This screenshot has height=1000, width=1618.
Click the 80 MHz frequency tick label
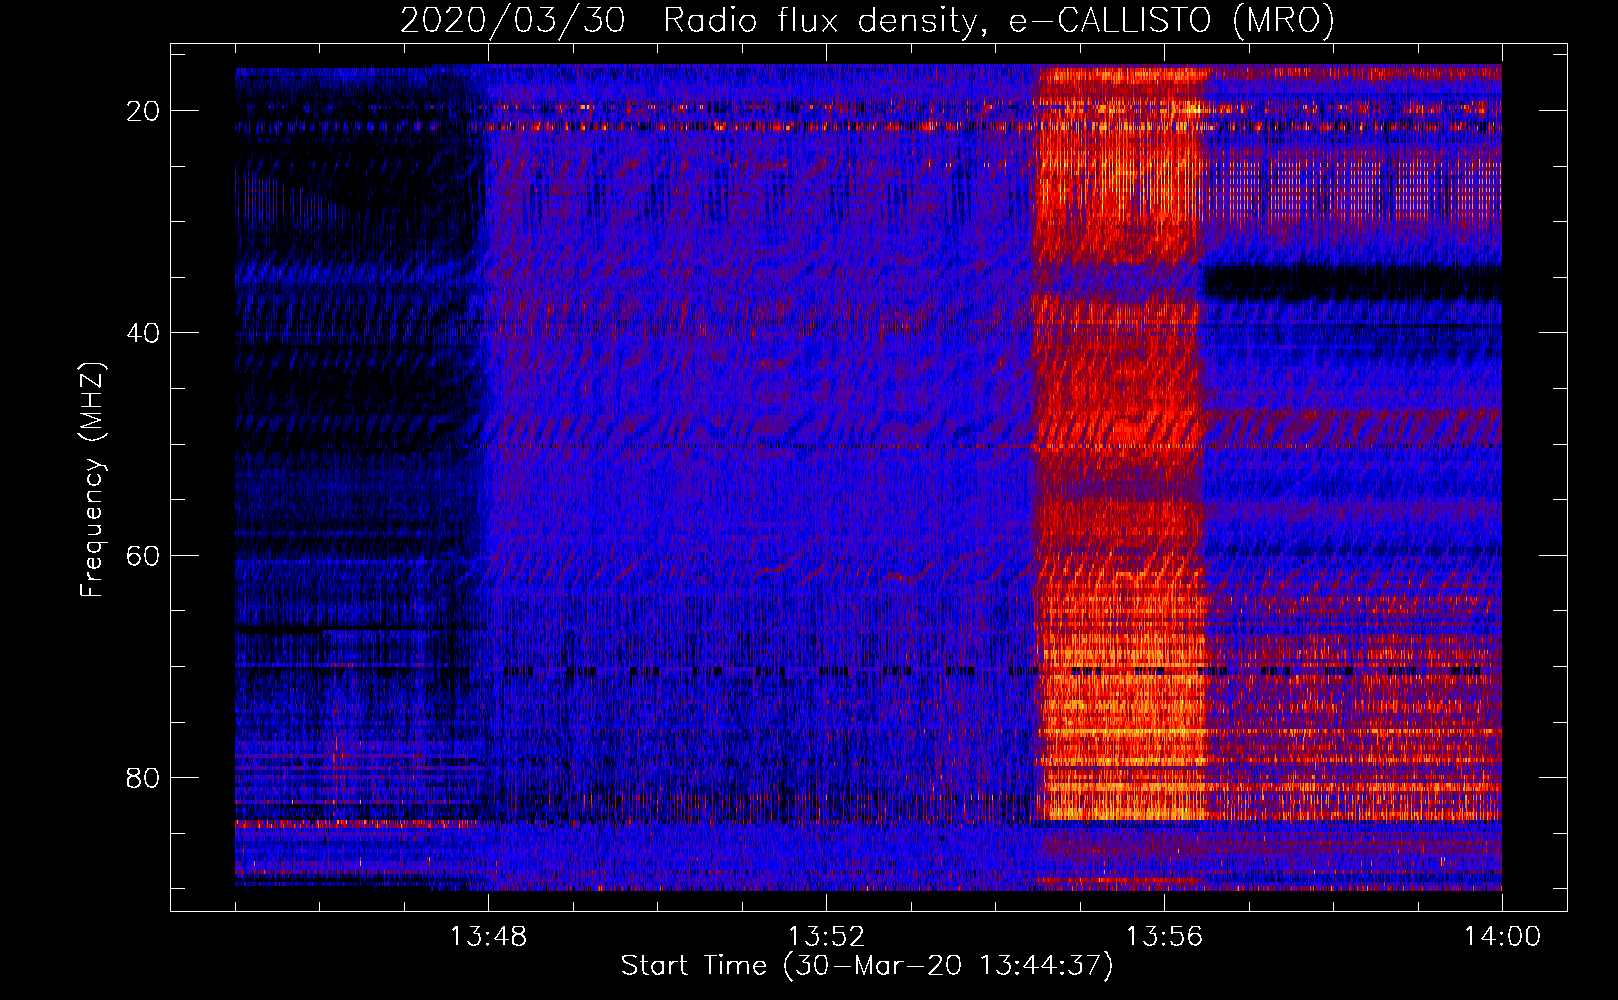tap(143, 777)
